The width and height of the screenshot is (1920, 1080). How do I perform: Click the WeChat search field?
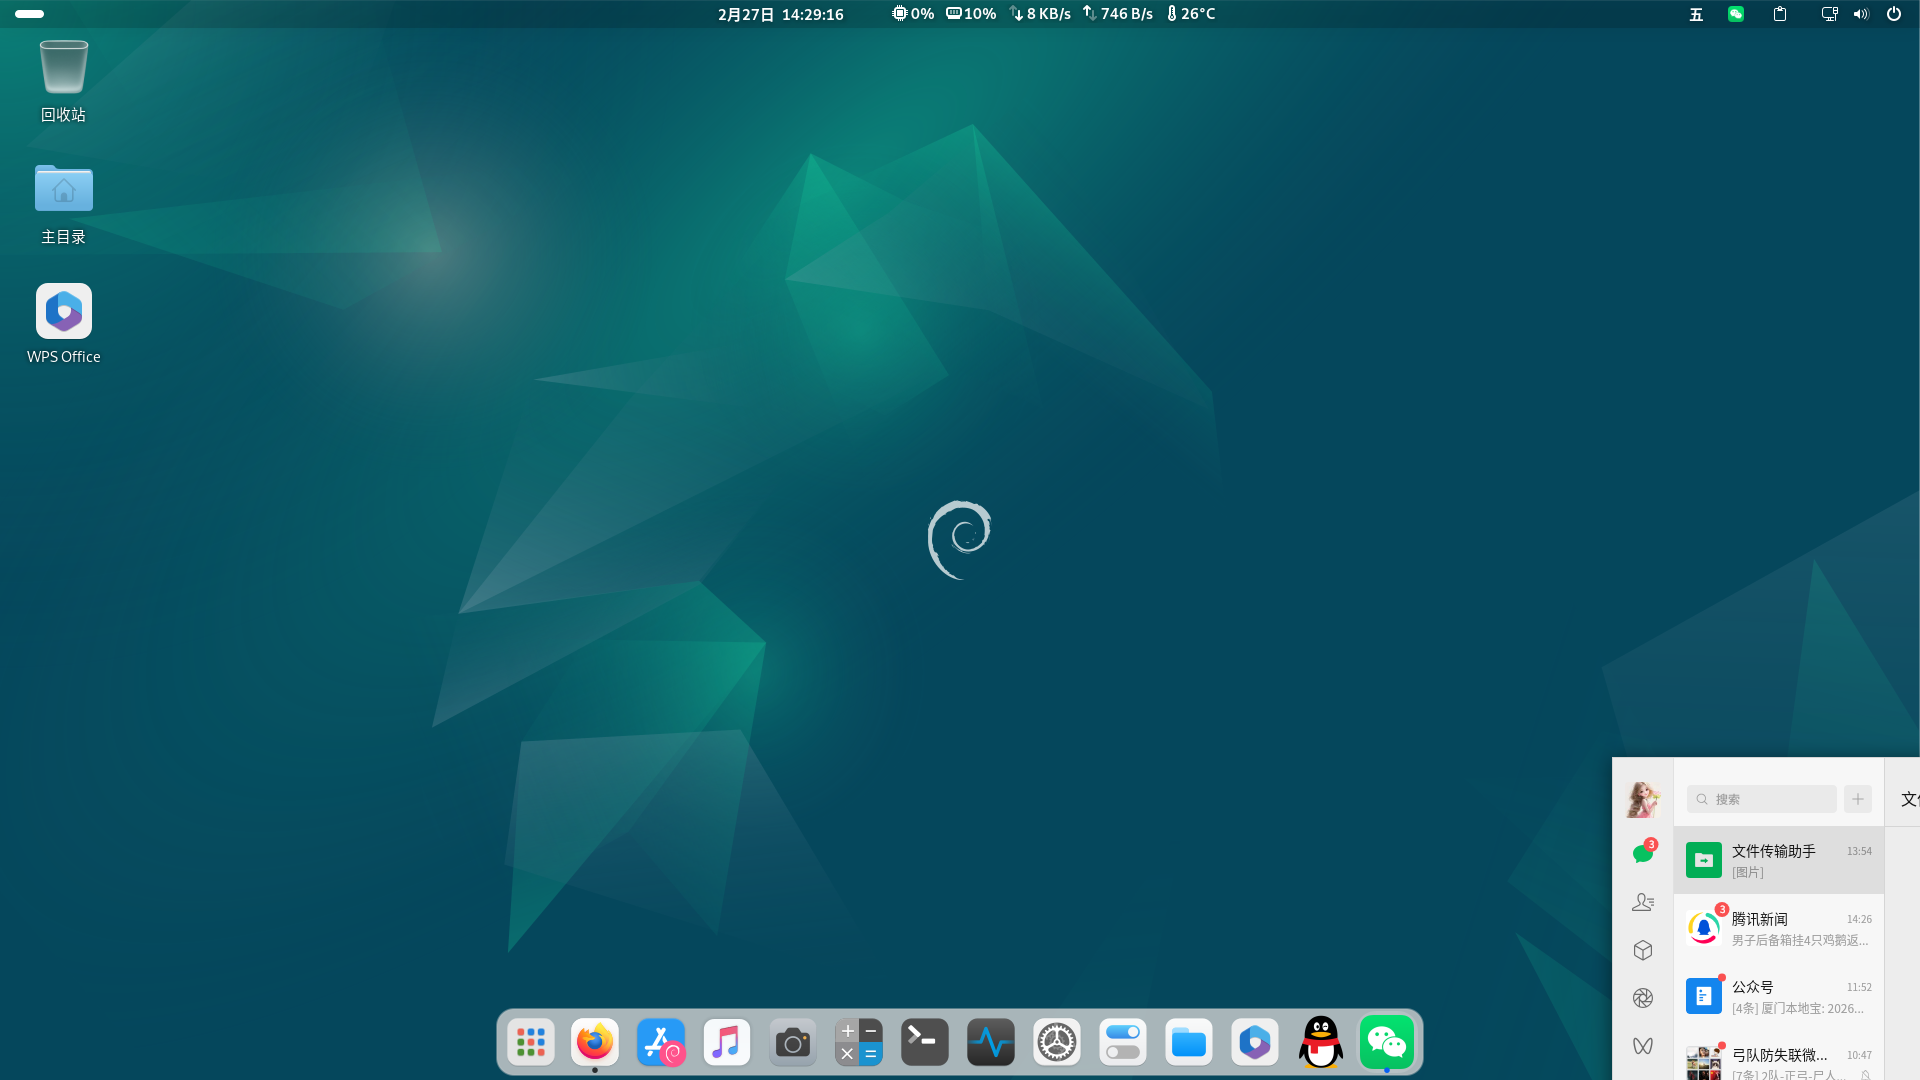click(x=1761, y=799)
